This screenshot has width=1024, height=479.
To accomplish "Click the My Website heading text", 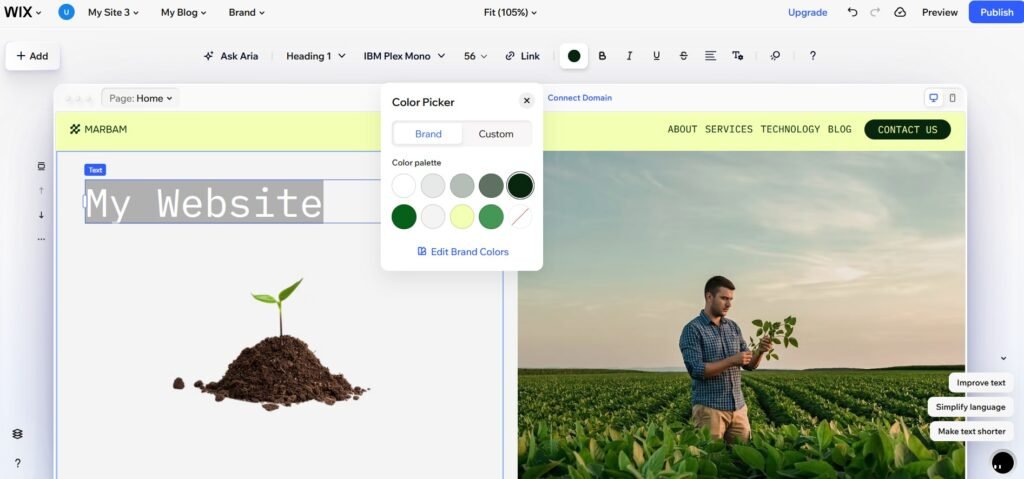I will pos(204,202).
